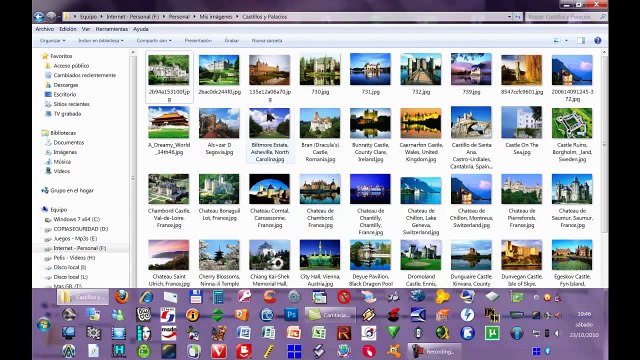Open the Archivo menu
Viewport: 640px width, 360px height.
point(44,29)
